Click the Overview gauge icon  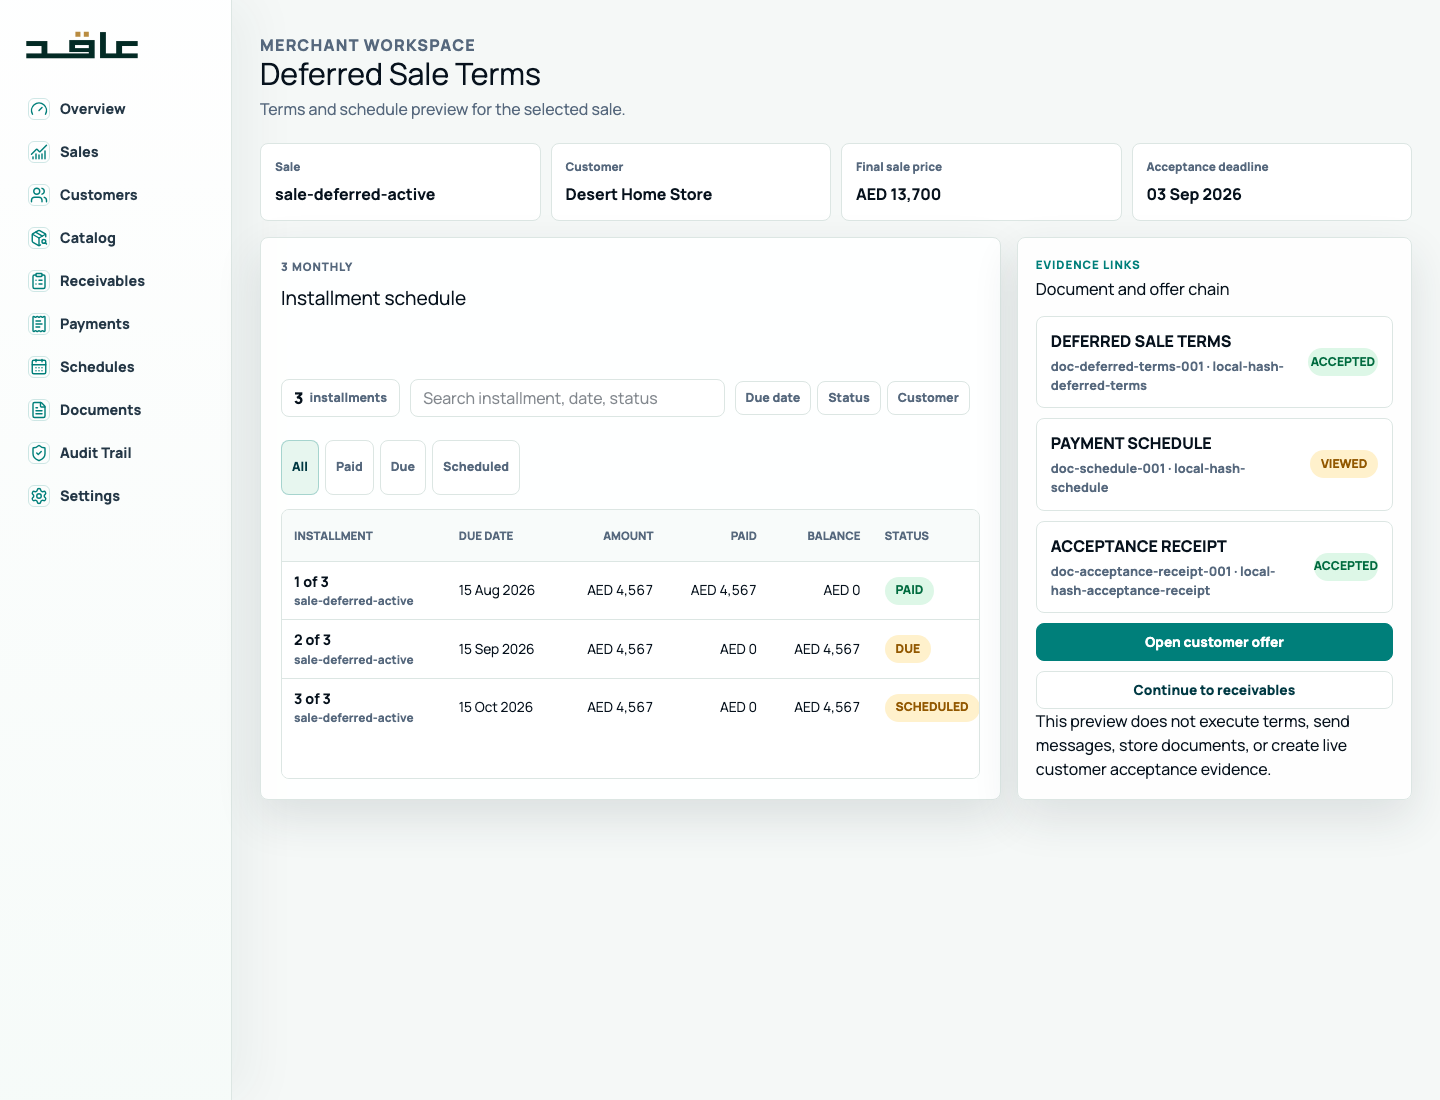point(39,109)
